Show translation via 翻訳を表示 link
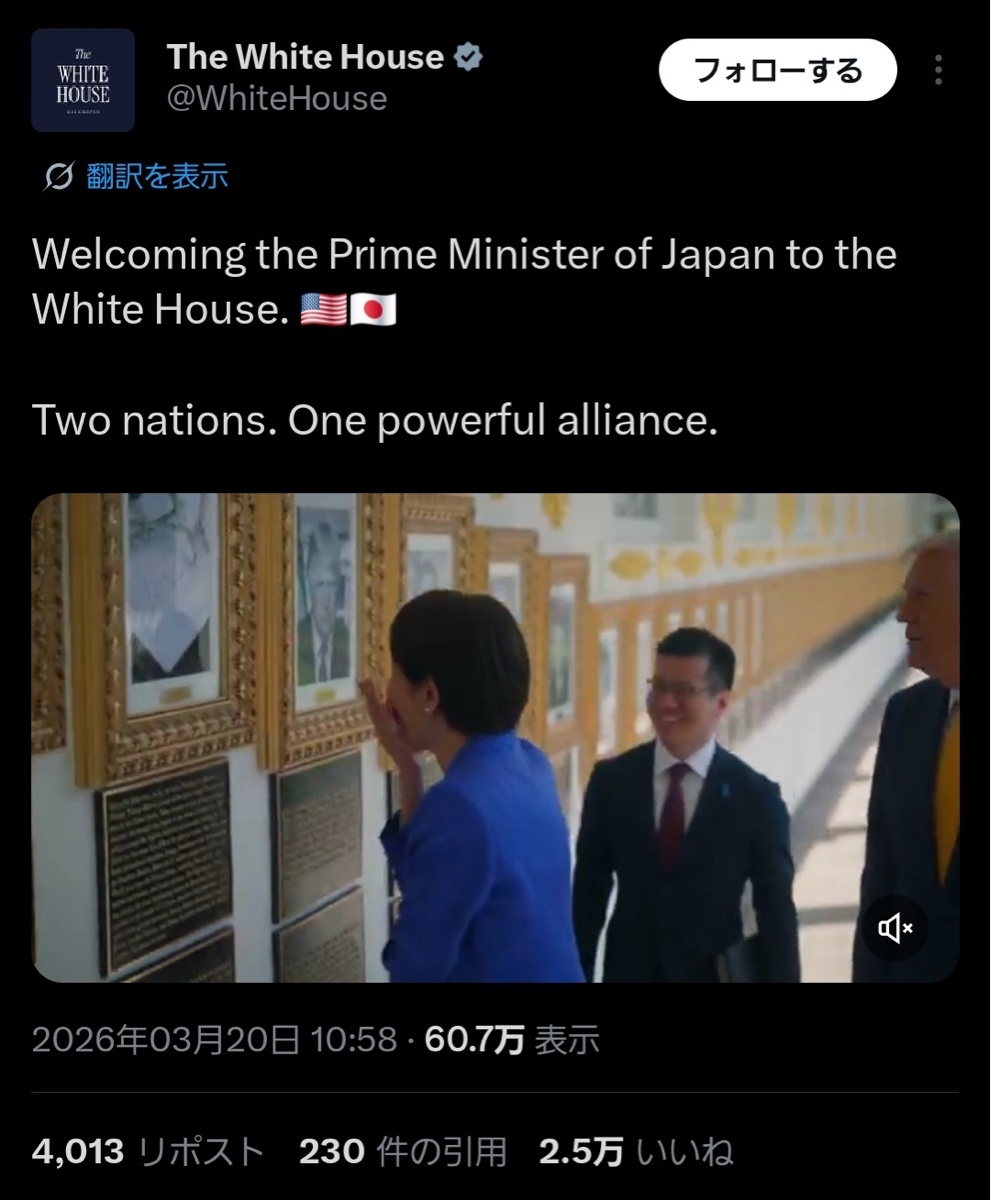Viewport: 991px width, 1200px height. click(157, 177)
